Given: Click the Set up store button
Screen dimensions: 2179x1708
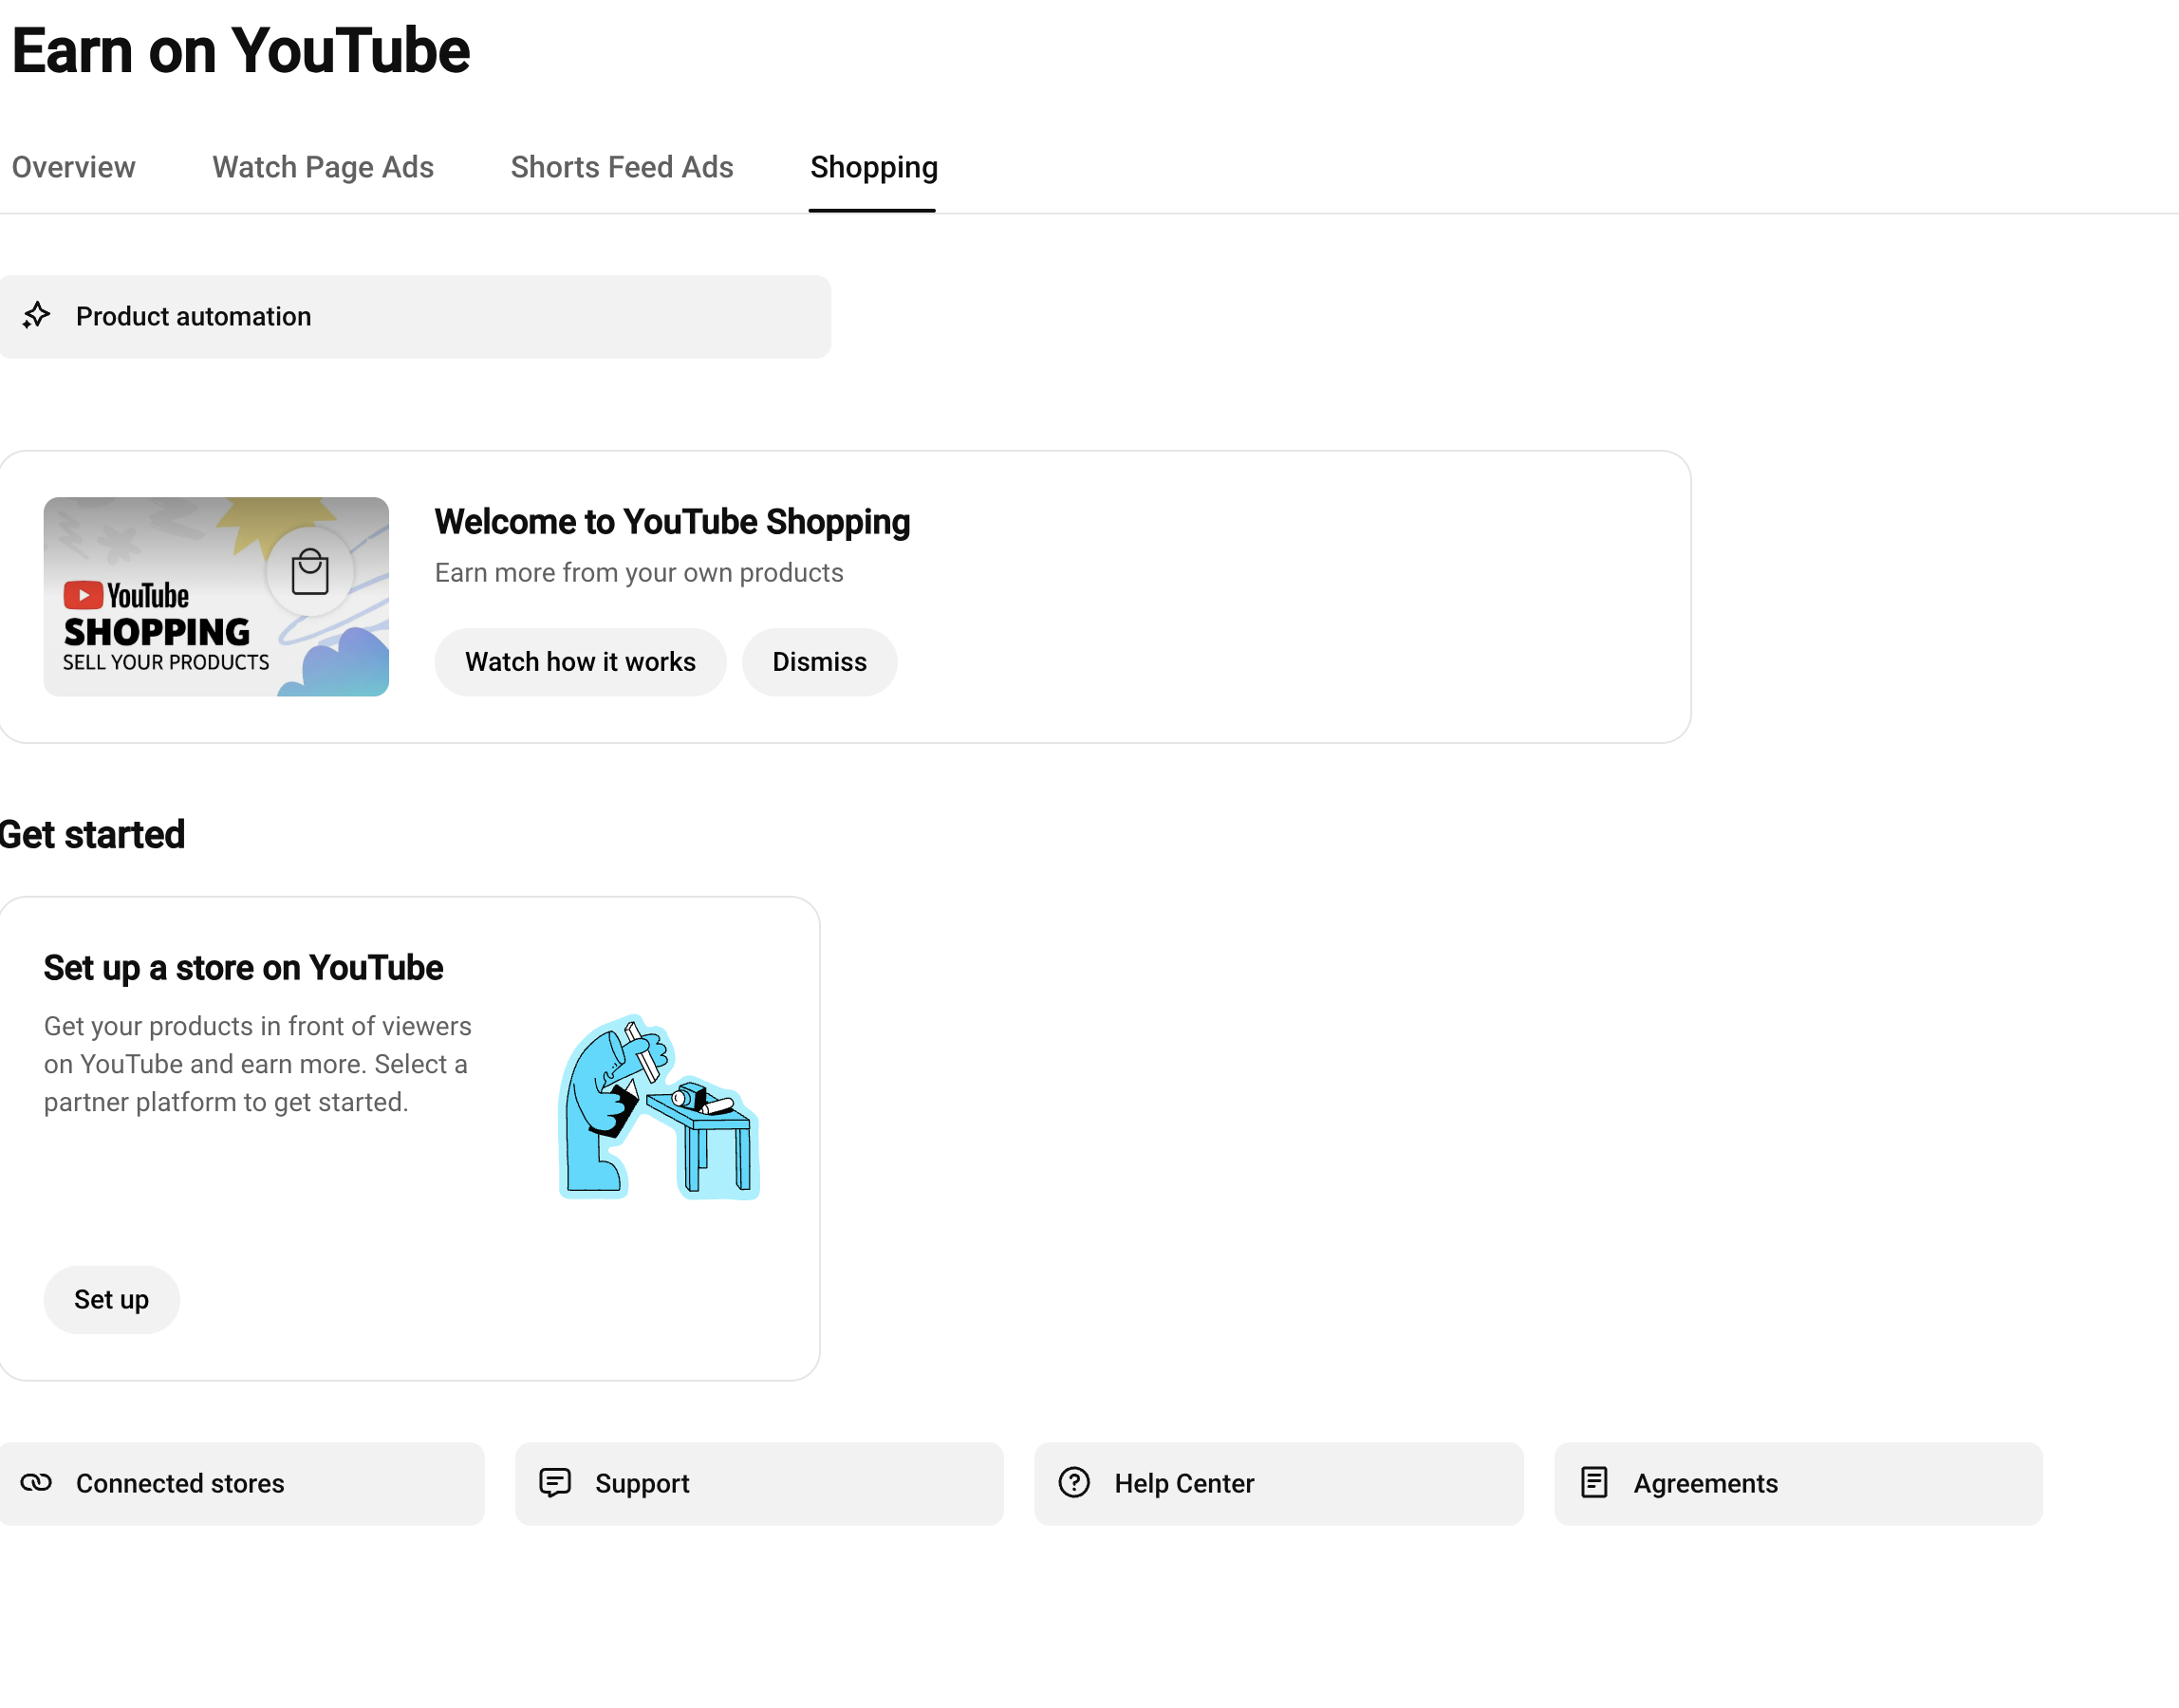Looking at the screenshot, I should click(111, 1299).
